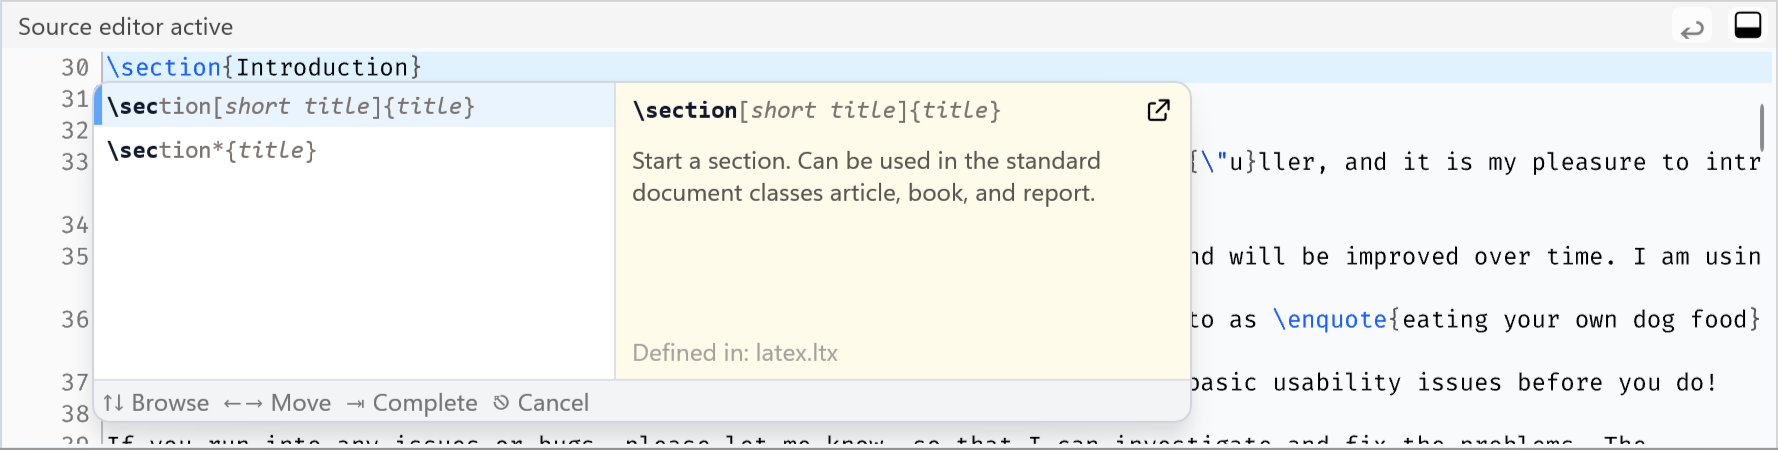Click the section description text in the info panel
Image resolution: width=1778 pixels, height=450 pixels.
click(x=866, y=177)
